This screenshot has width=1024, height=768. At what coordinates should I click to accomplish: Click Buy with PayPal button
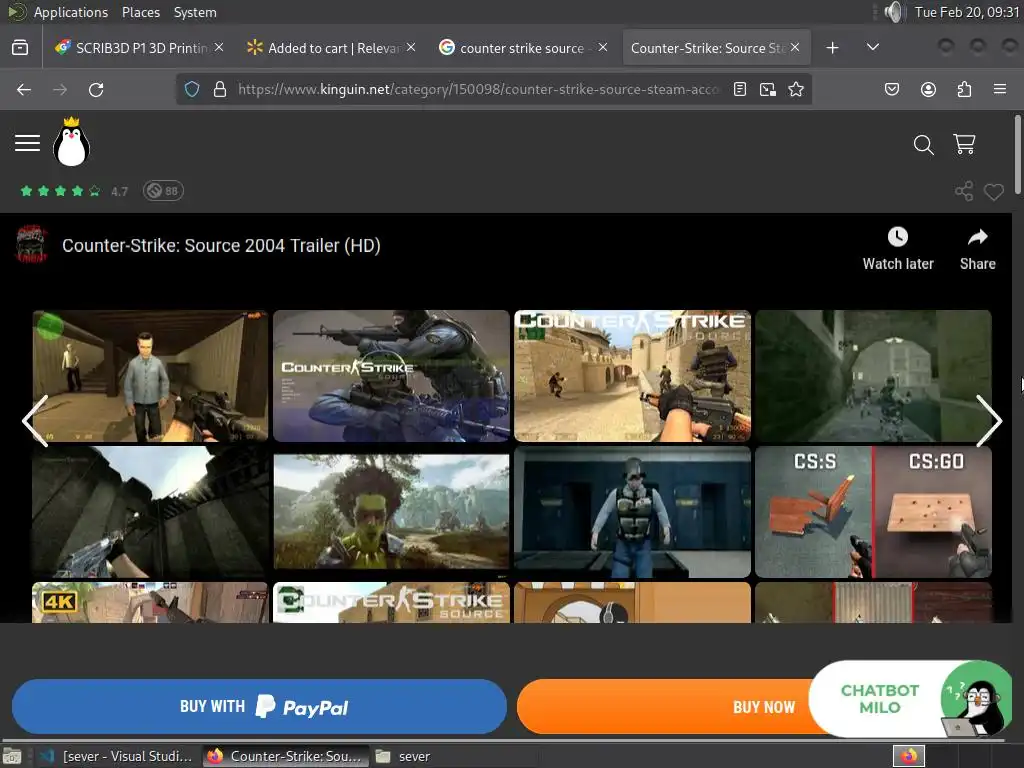click(259, 707)
